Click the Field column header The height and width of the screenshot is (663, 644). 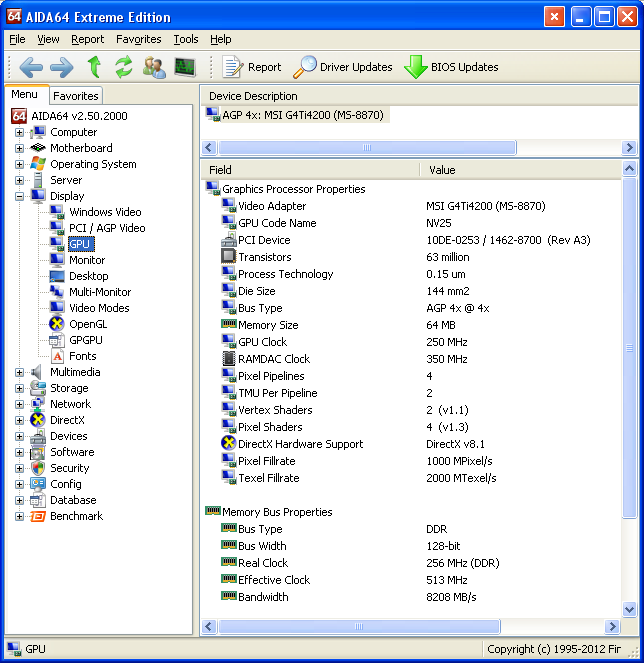point(311,170)
